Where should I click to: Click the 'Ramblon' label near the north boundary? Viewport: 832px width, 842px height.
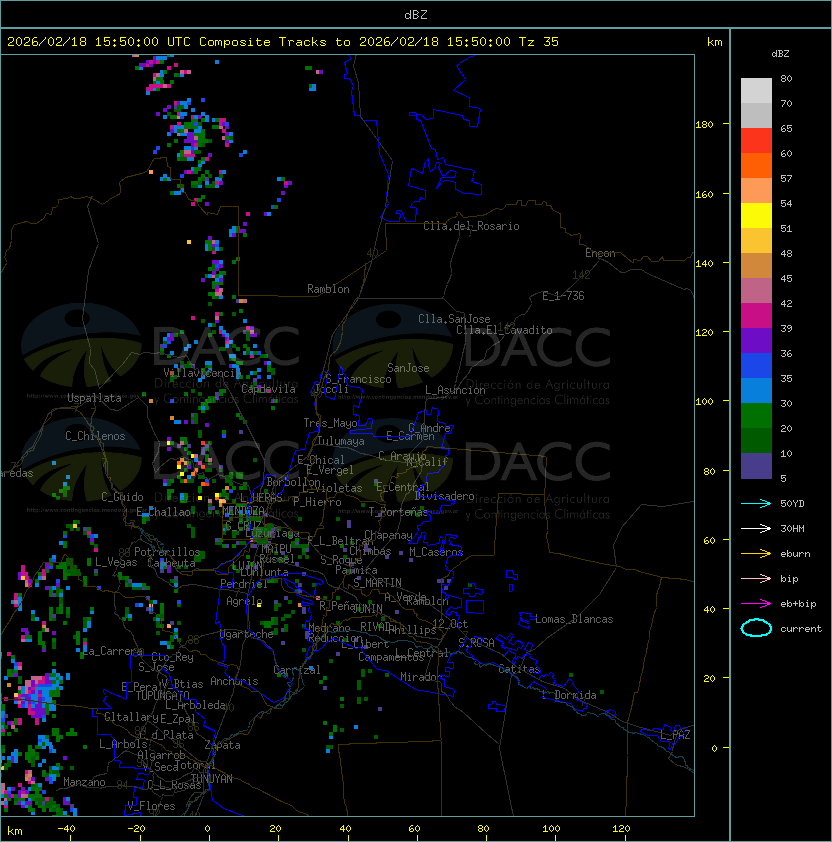pyautogui.click(x=328, y=289)
